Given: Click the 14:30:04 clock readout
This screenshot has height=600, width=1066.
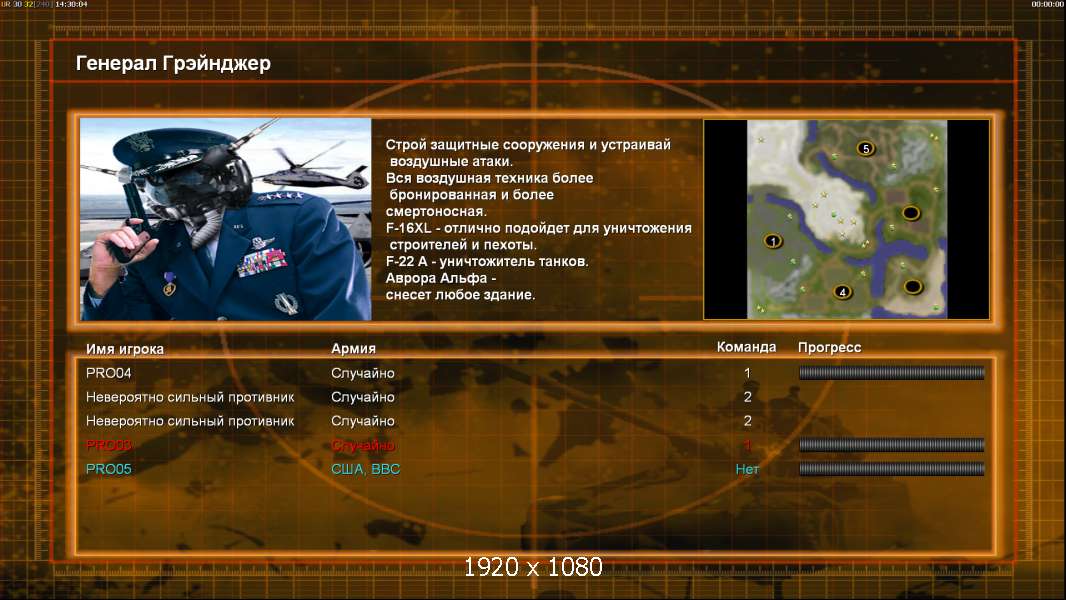Looking at the screenshot, I should (x=71, y=4).
